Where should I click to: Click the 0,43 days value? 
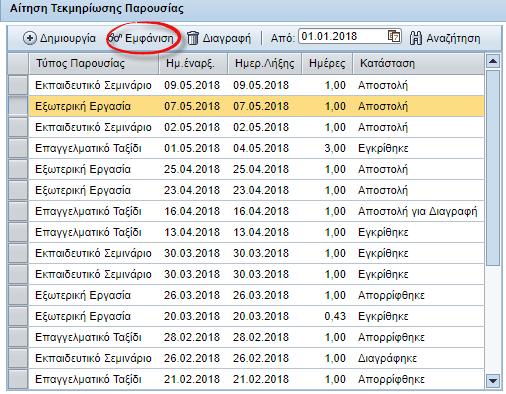tap(335, 316)
